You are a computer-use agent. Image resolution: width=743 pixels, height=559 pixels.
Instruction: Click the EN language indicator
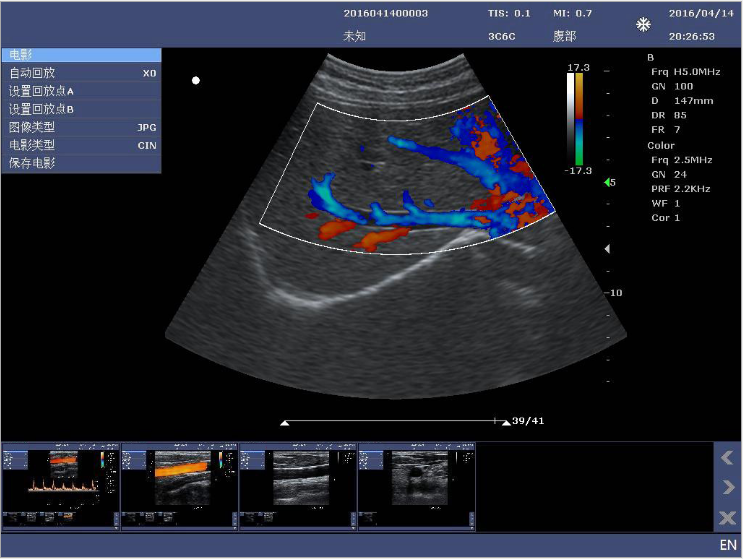point(728,545)
